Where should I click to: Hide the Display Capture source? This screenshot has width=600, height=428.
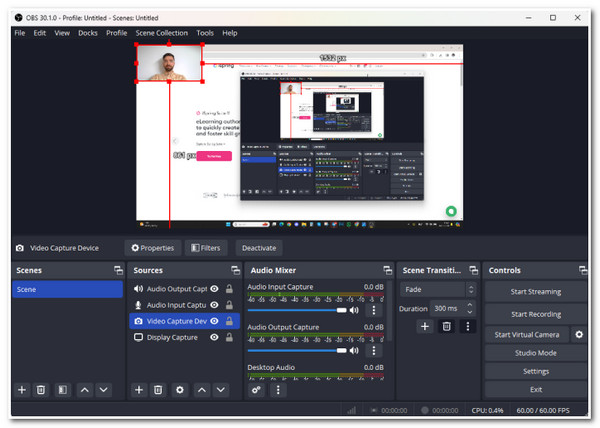pyautogui.click(x=214, y=337)
